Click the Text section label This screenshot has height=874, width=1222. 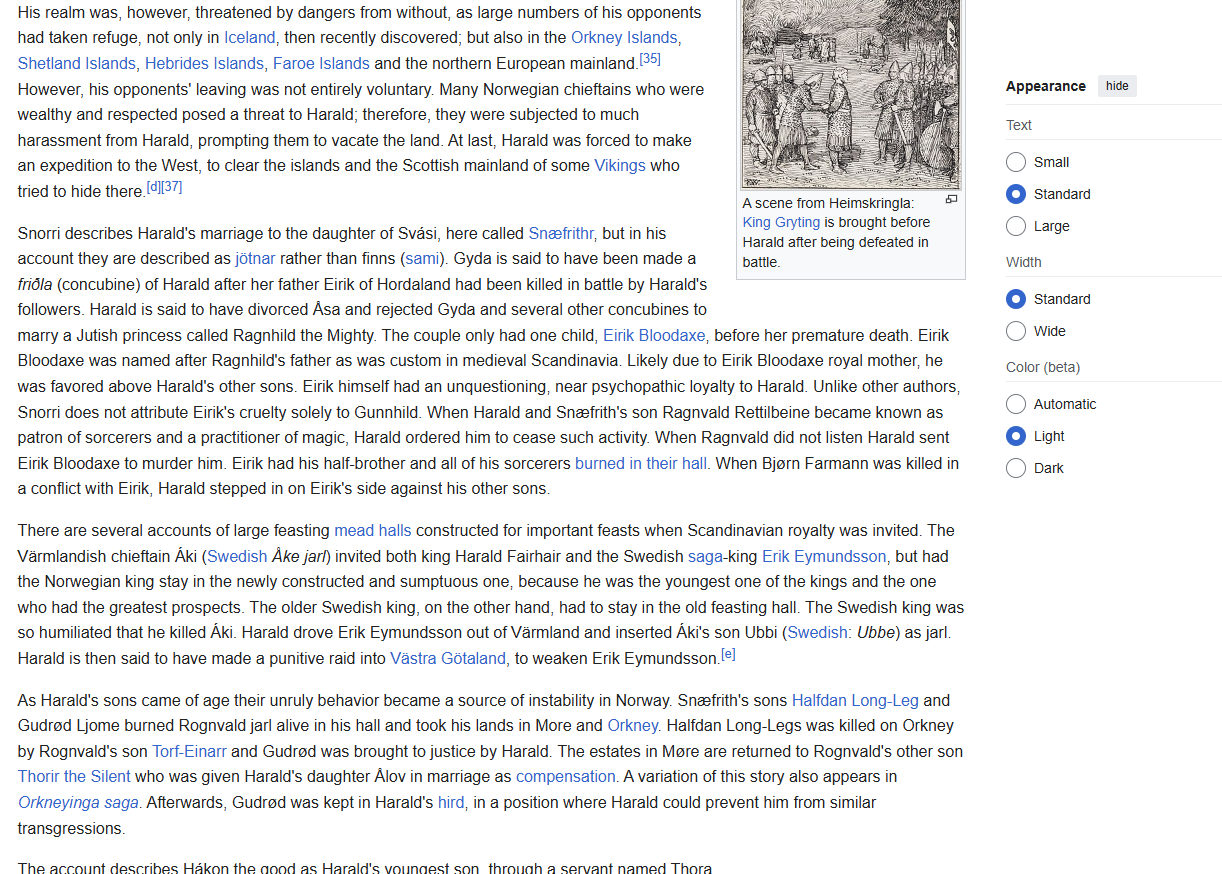[x=1019, y=125]
